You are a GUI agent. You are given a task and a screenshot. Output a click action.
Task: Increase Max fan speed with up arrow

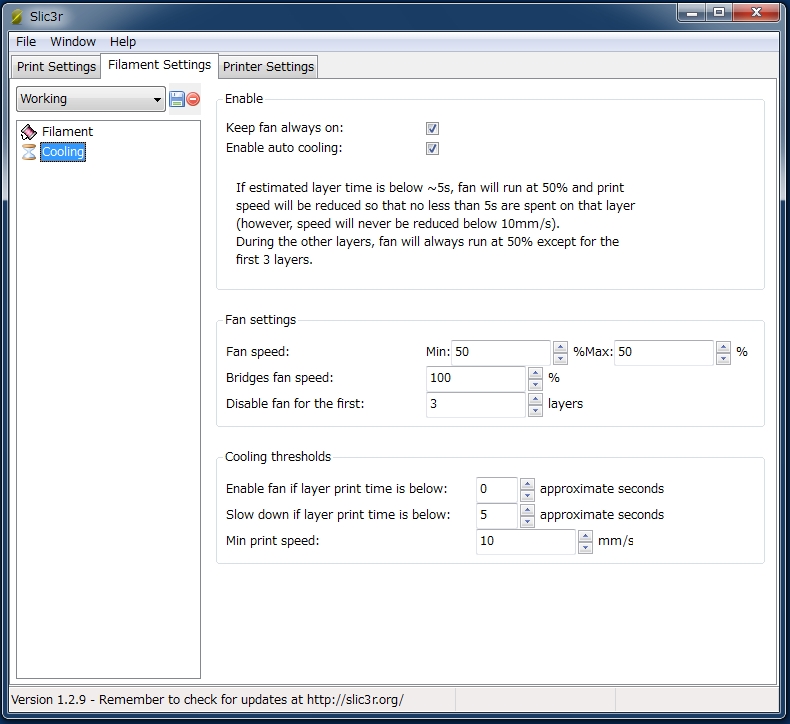tap(723, 347)
